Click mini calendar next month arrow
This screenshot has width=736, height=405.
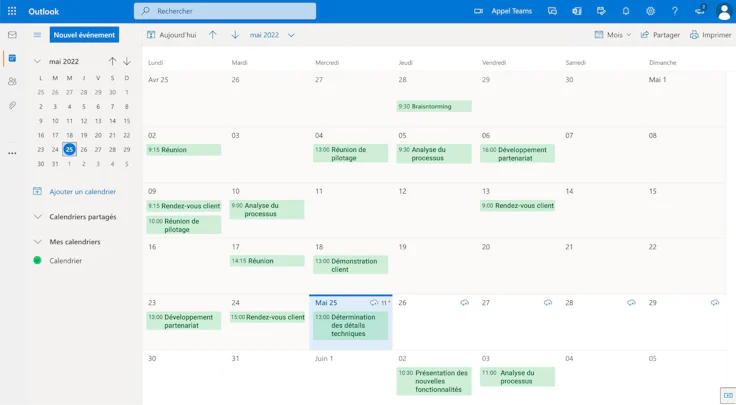(x=127, y=61)
